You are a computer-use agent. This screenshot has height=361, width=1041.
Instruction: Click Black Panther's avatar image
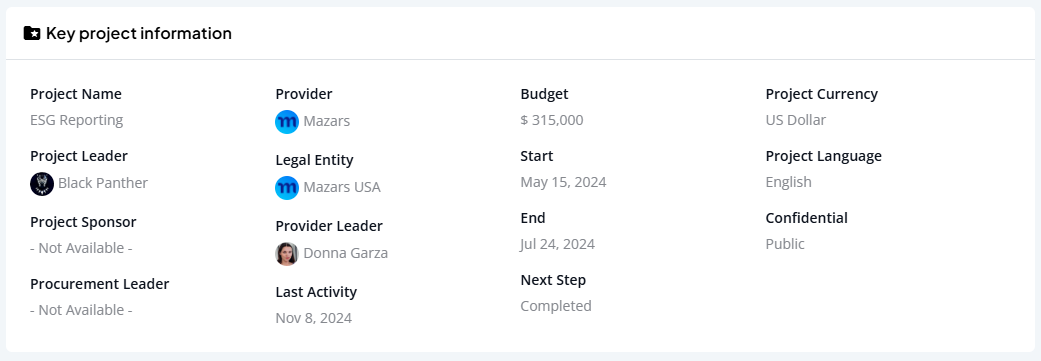42,184
